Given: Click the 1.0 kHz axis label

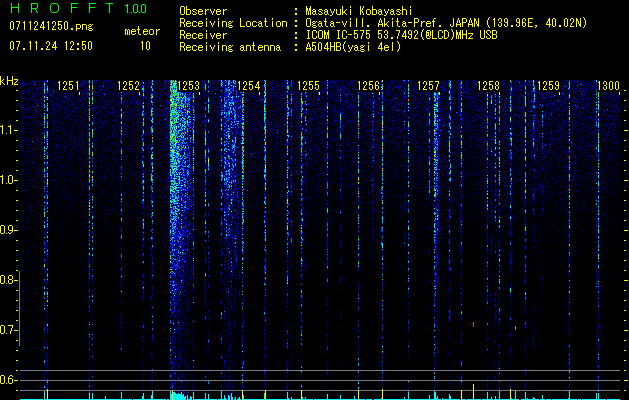Looking at the screenshot, I should point(8,180).
